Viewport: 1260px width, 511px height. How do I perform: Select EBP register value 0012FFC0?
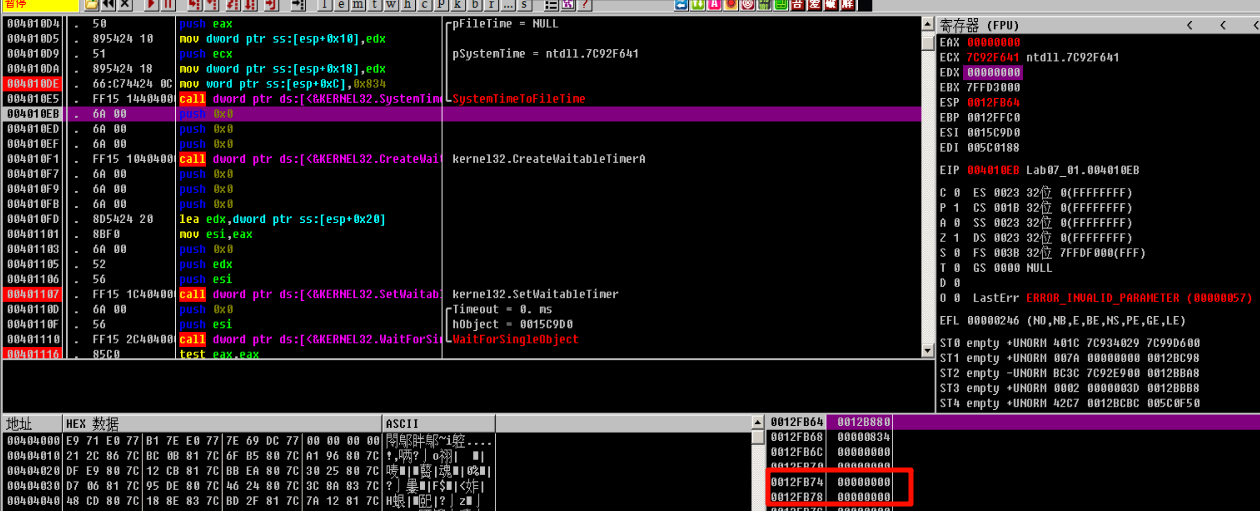pyautogui.click(x=993, y=117)
